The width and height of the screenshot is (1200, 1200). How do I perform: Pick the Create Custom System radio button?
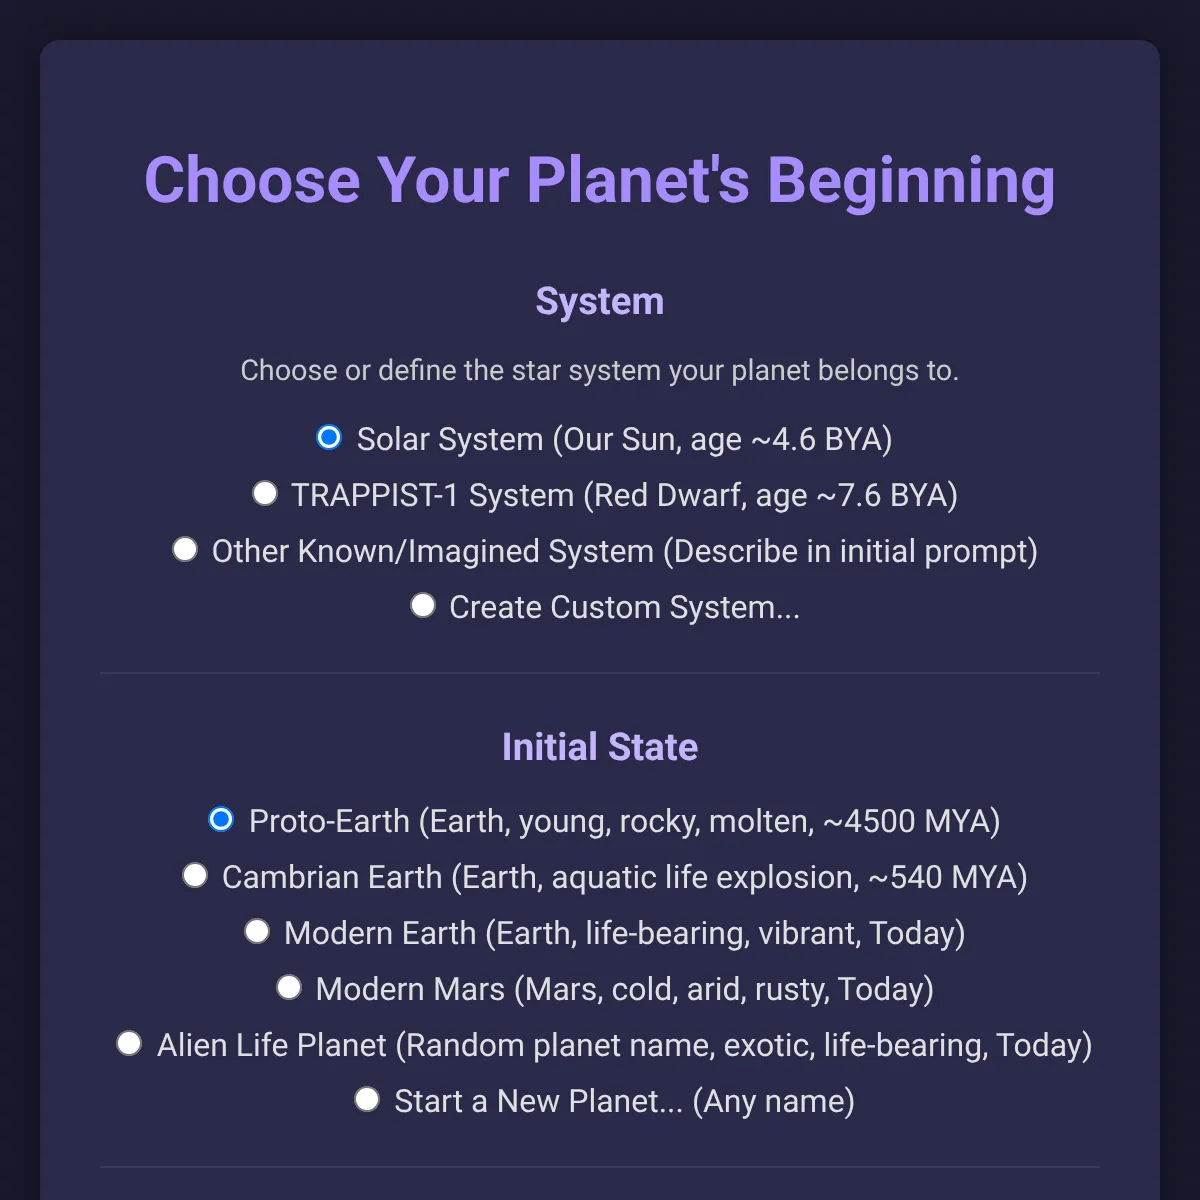click(423, 606)
